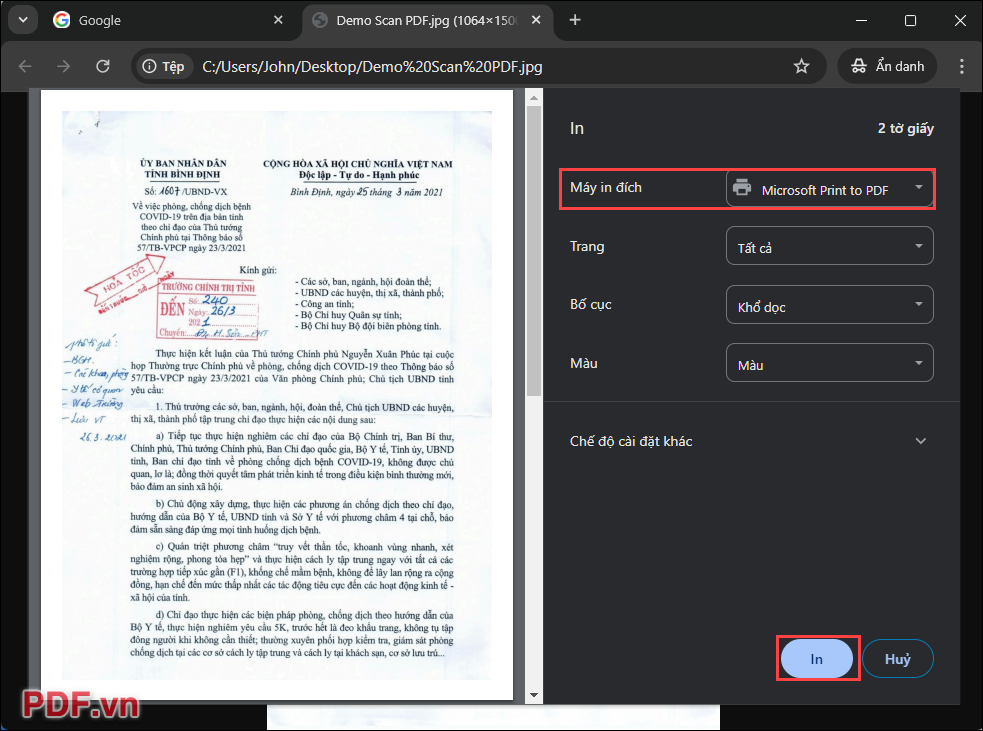Click the Ẩn danh incognito badge

[886, 66]
